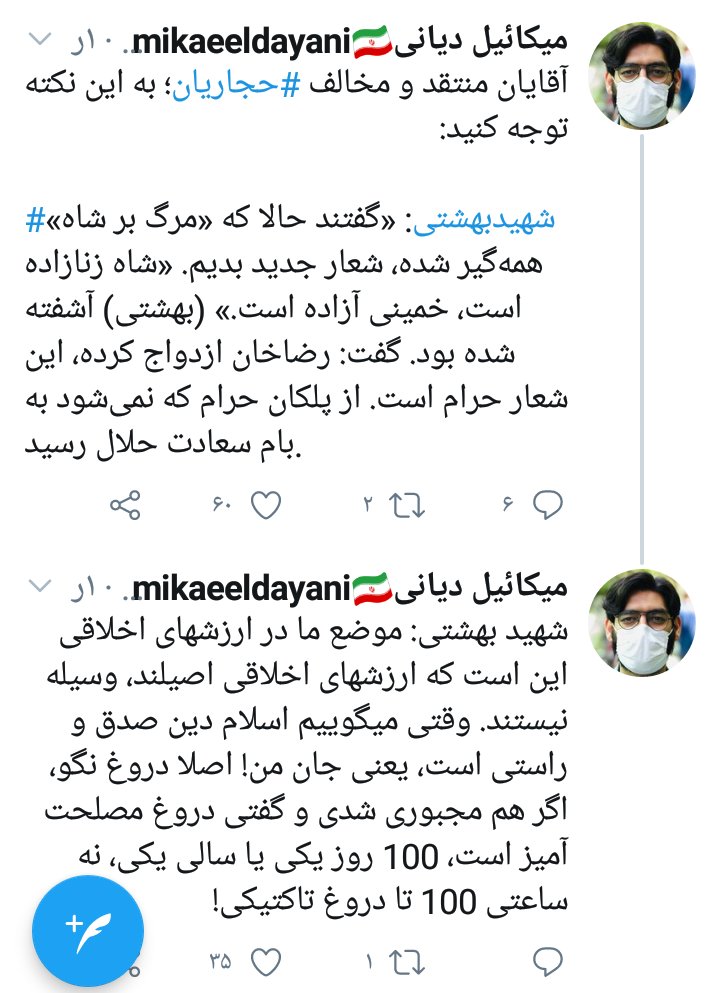The height and width of the screenshot is (993, 720).
Task: Retweet the first tweet
Action: point(406,505)
